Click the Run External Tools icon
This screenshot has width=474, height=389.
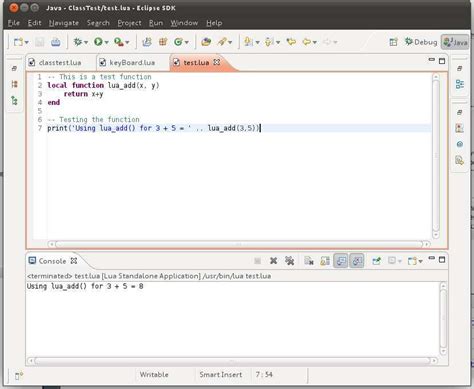(119, 42)
